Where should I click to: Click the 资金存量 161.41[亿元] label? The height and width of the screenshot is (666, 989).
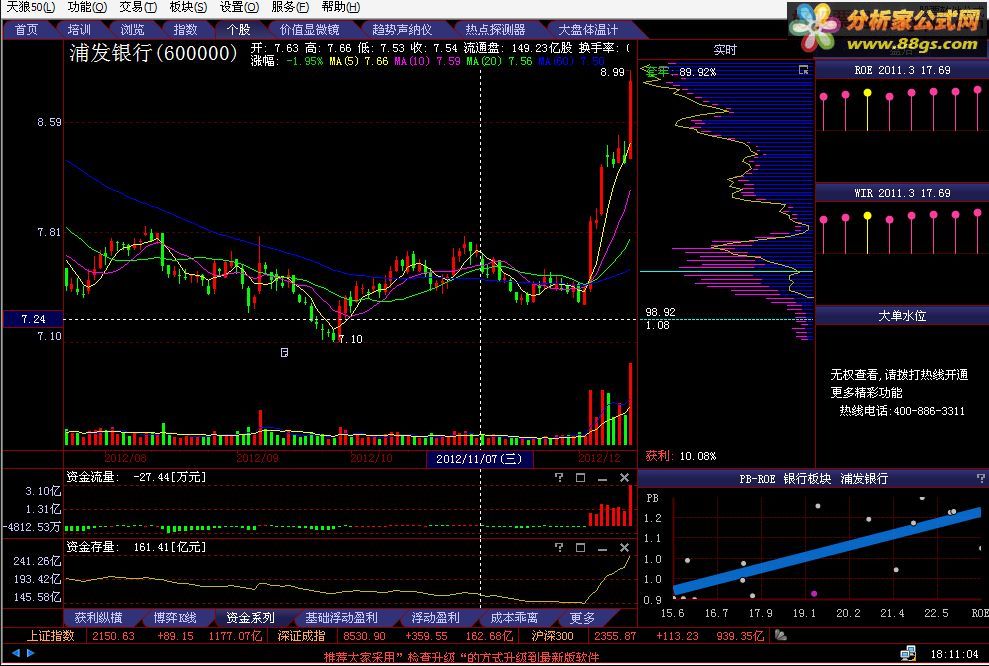pos(136,547)
